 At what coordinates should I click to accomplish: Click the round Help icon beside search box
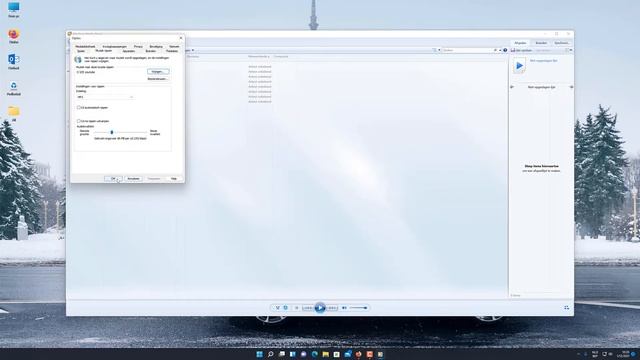[505, 50]
